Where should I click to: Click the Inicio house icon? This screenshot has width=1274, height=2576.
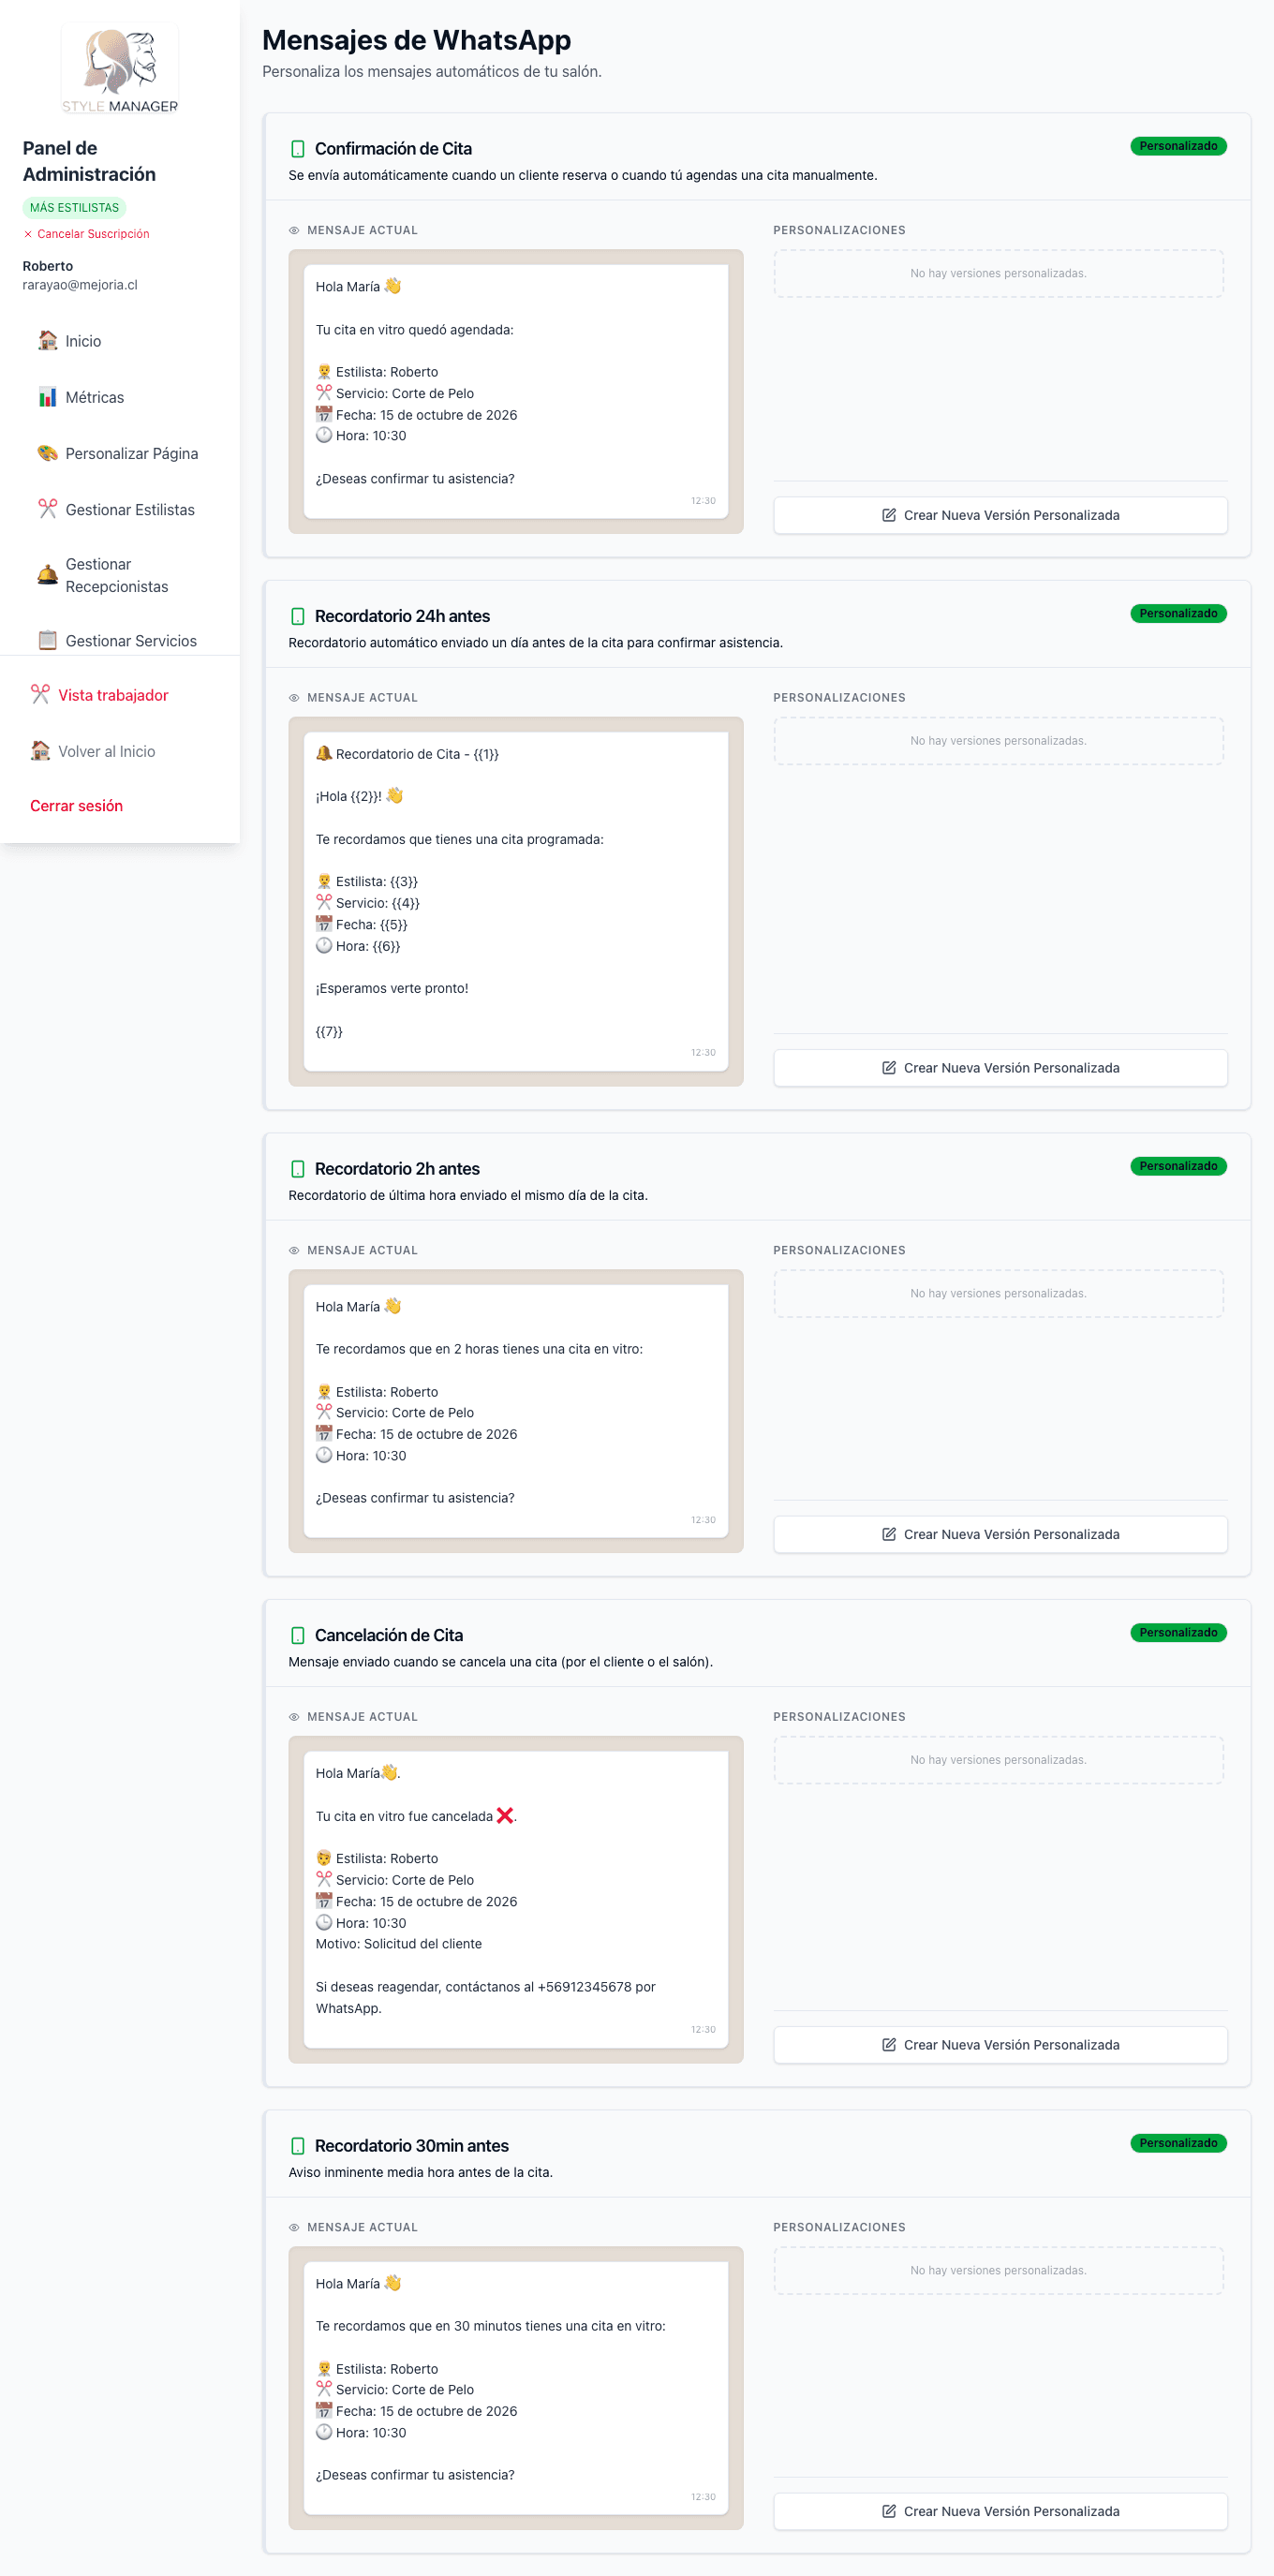point(47,341)
